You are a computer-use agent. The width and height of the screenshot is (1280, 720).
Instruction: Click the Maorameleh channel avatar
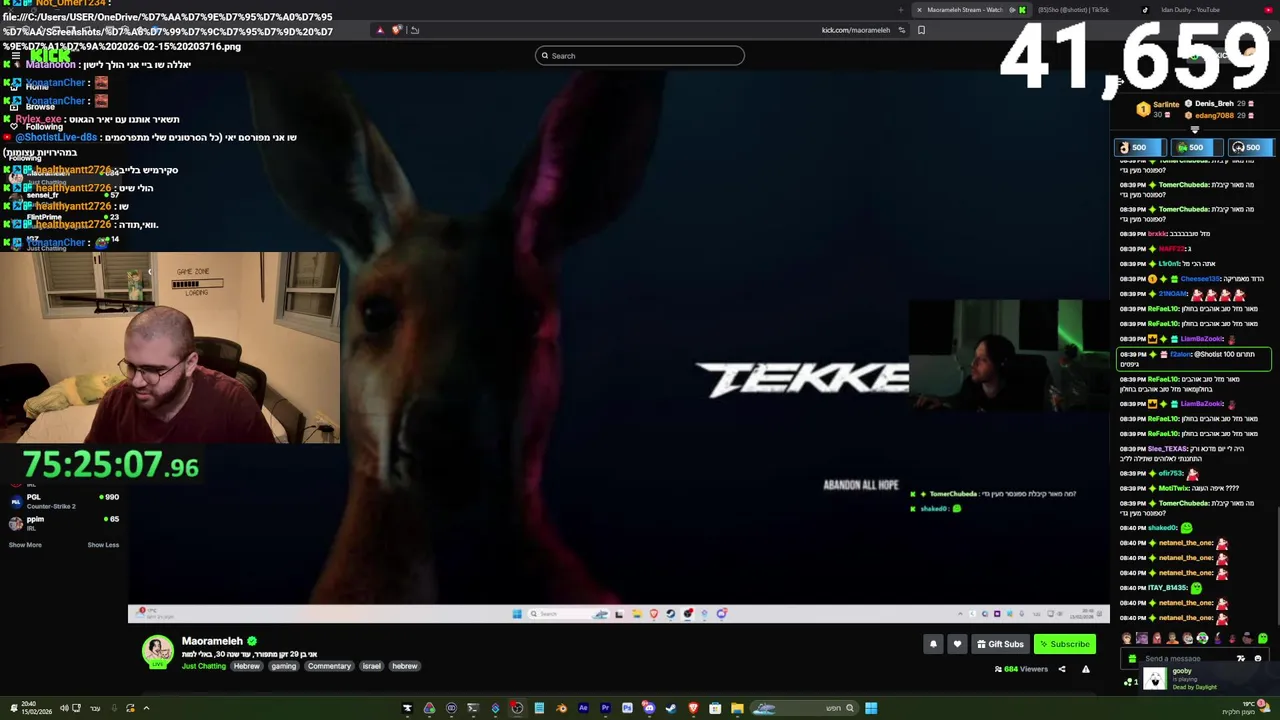(x=157, y=651)
